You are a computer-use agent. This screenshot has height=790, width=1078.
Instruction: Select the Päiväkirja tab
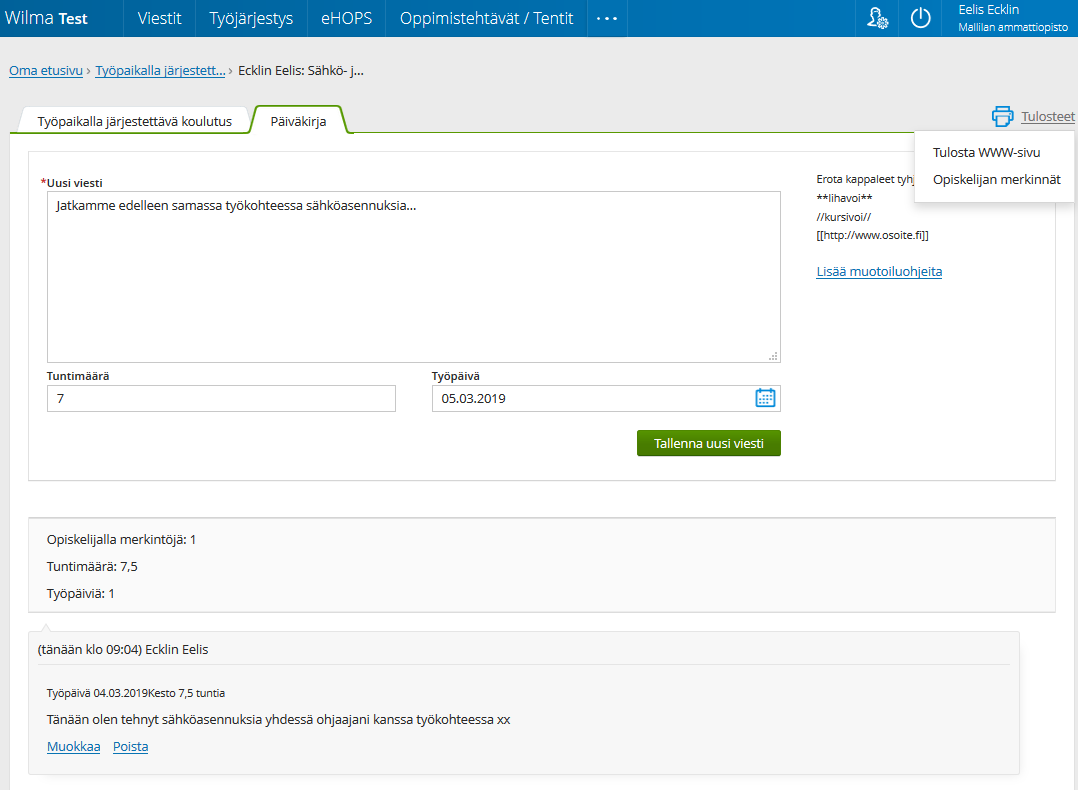[298, 121]
